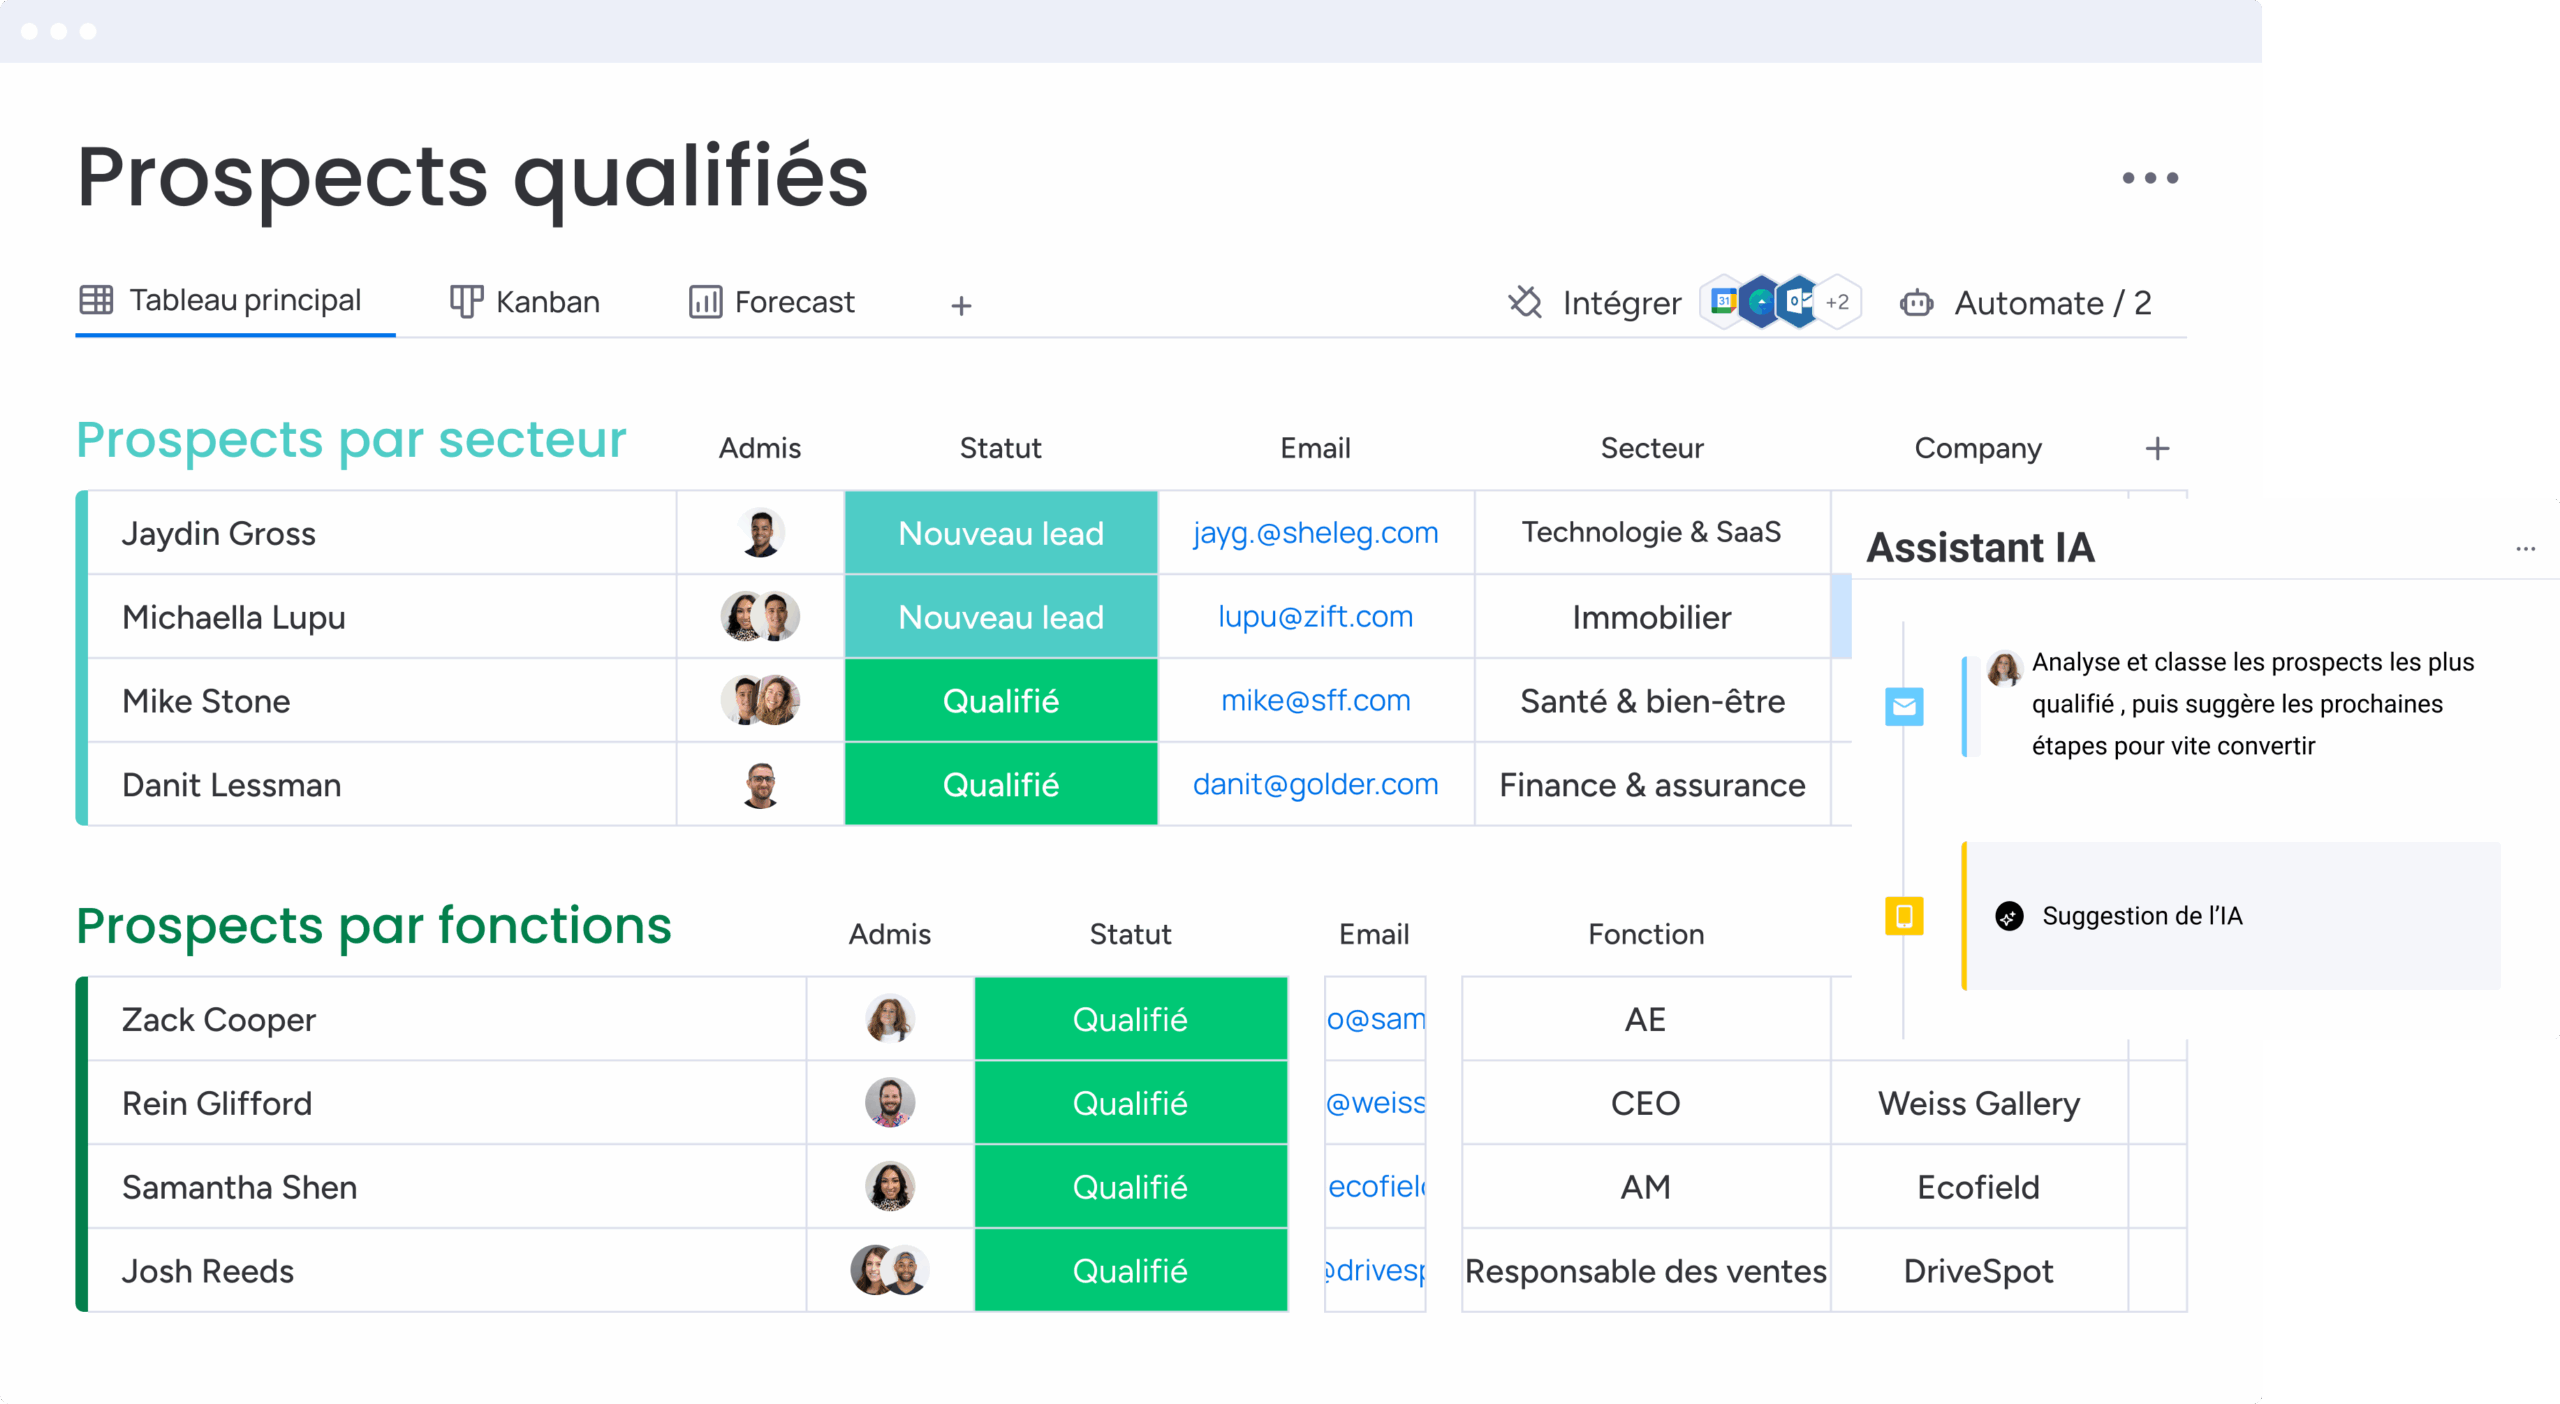Screen dimensions: 2560x1404
Task: Switch to the Kanban view tab
Action: pos(524,302)
